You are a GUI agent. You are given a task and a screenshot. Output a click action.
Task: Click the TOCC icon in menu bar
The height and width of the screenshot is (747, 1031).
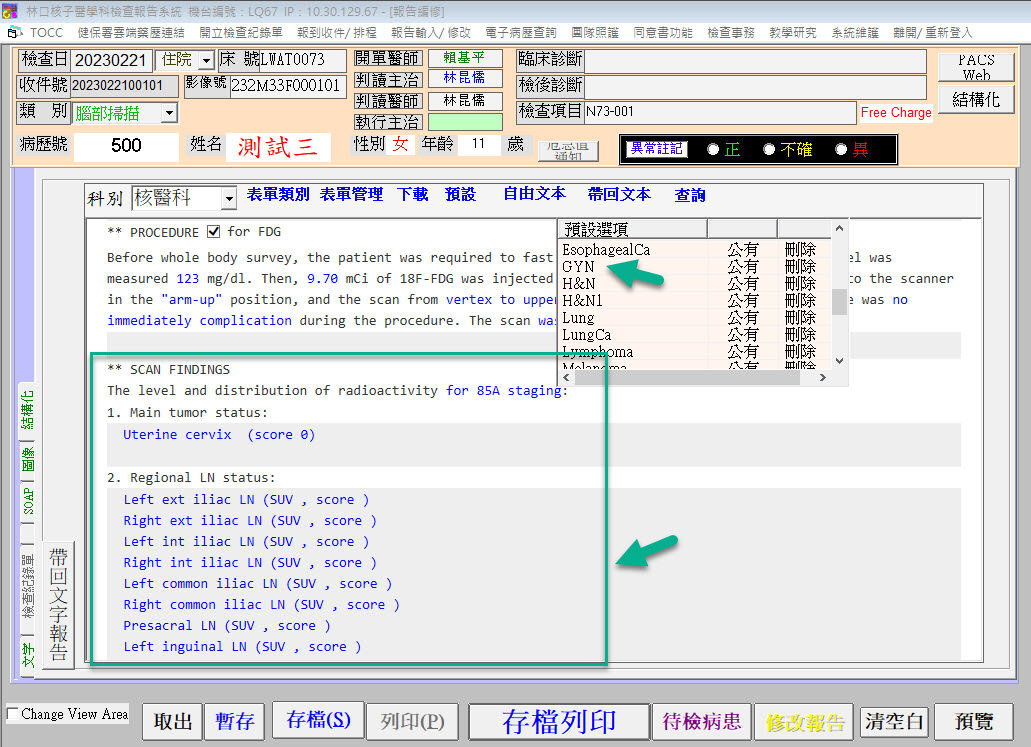pos(15,33)
